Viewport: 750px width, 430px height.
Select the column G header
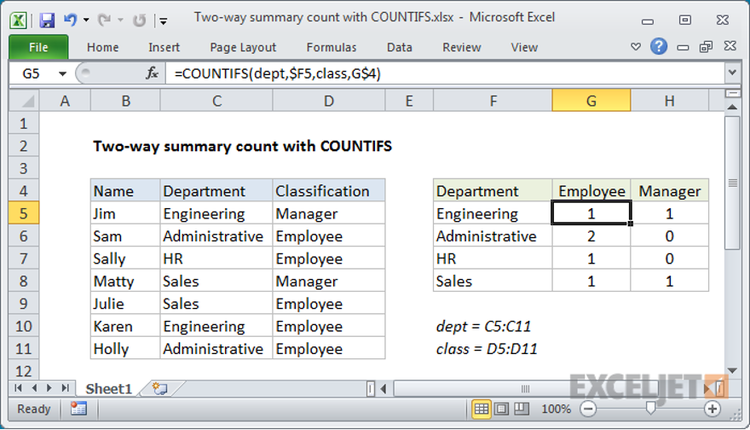[591, 101]
